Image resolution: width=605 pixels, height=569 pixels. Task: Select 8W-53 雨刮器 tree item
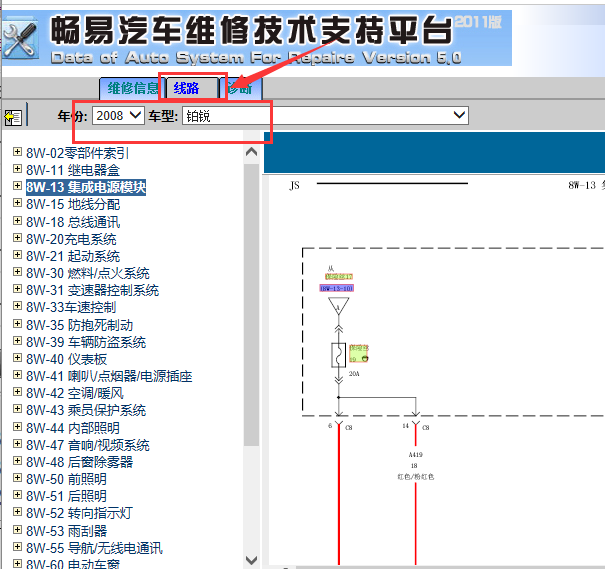(66, 531)
